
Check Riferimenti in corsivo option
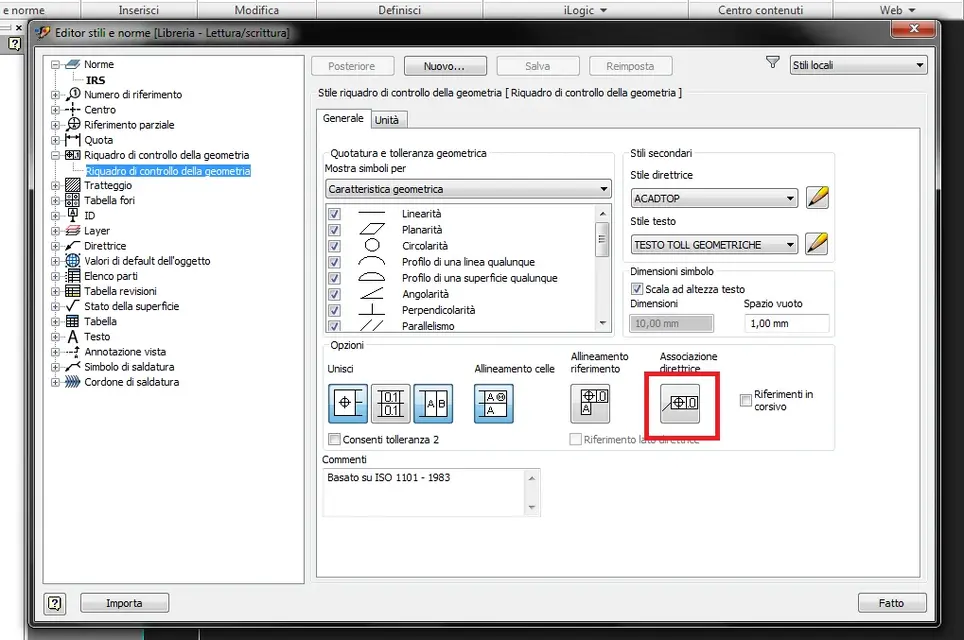click(x=746, y=400)
